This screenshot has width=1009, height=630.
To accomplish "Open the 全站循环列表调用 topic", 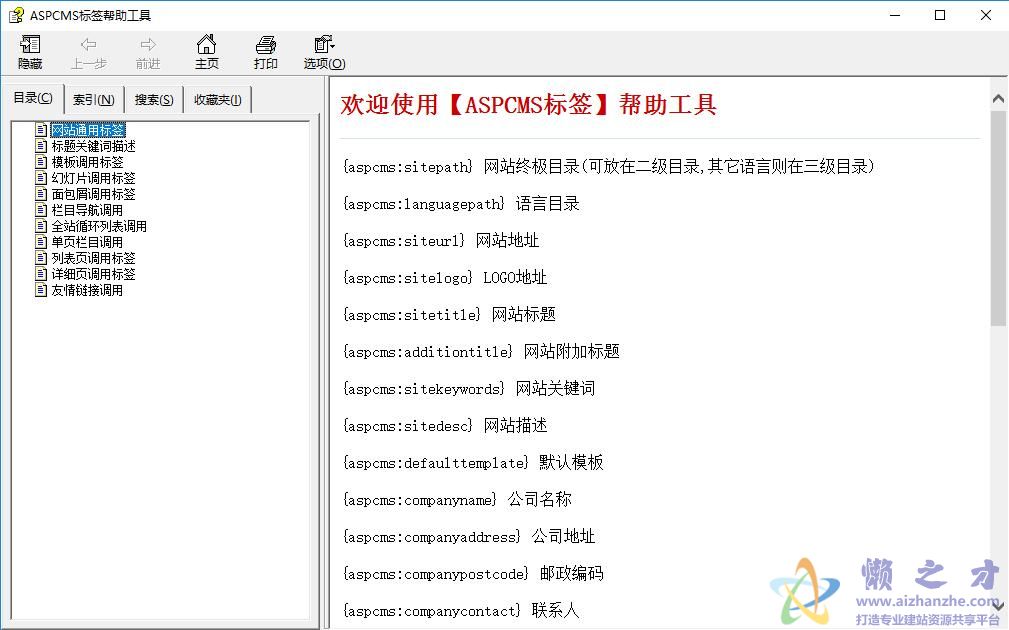I will pyautogui.click(x=99, y=227).
